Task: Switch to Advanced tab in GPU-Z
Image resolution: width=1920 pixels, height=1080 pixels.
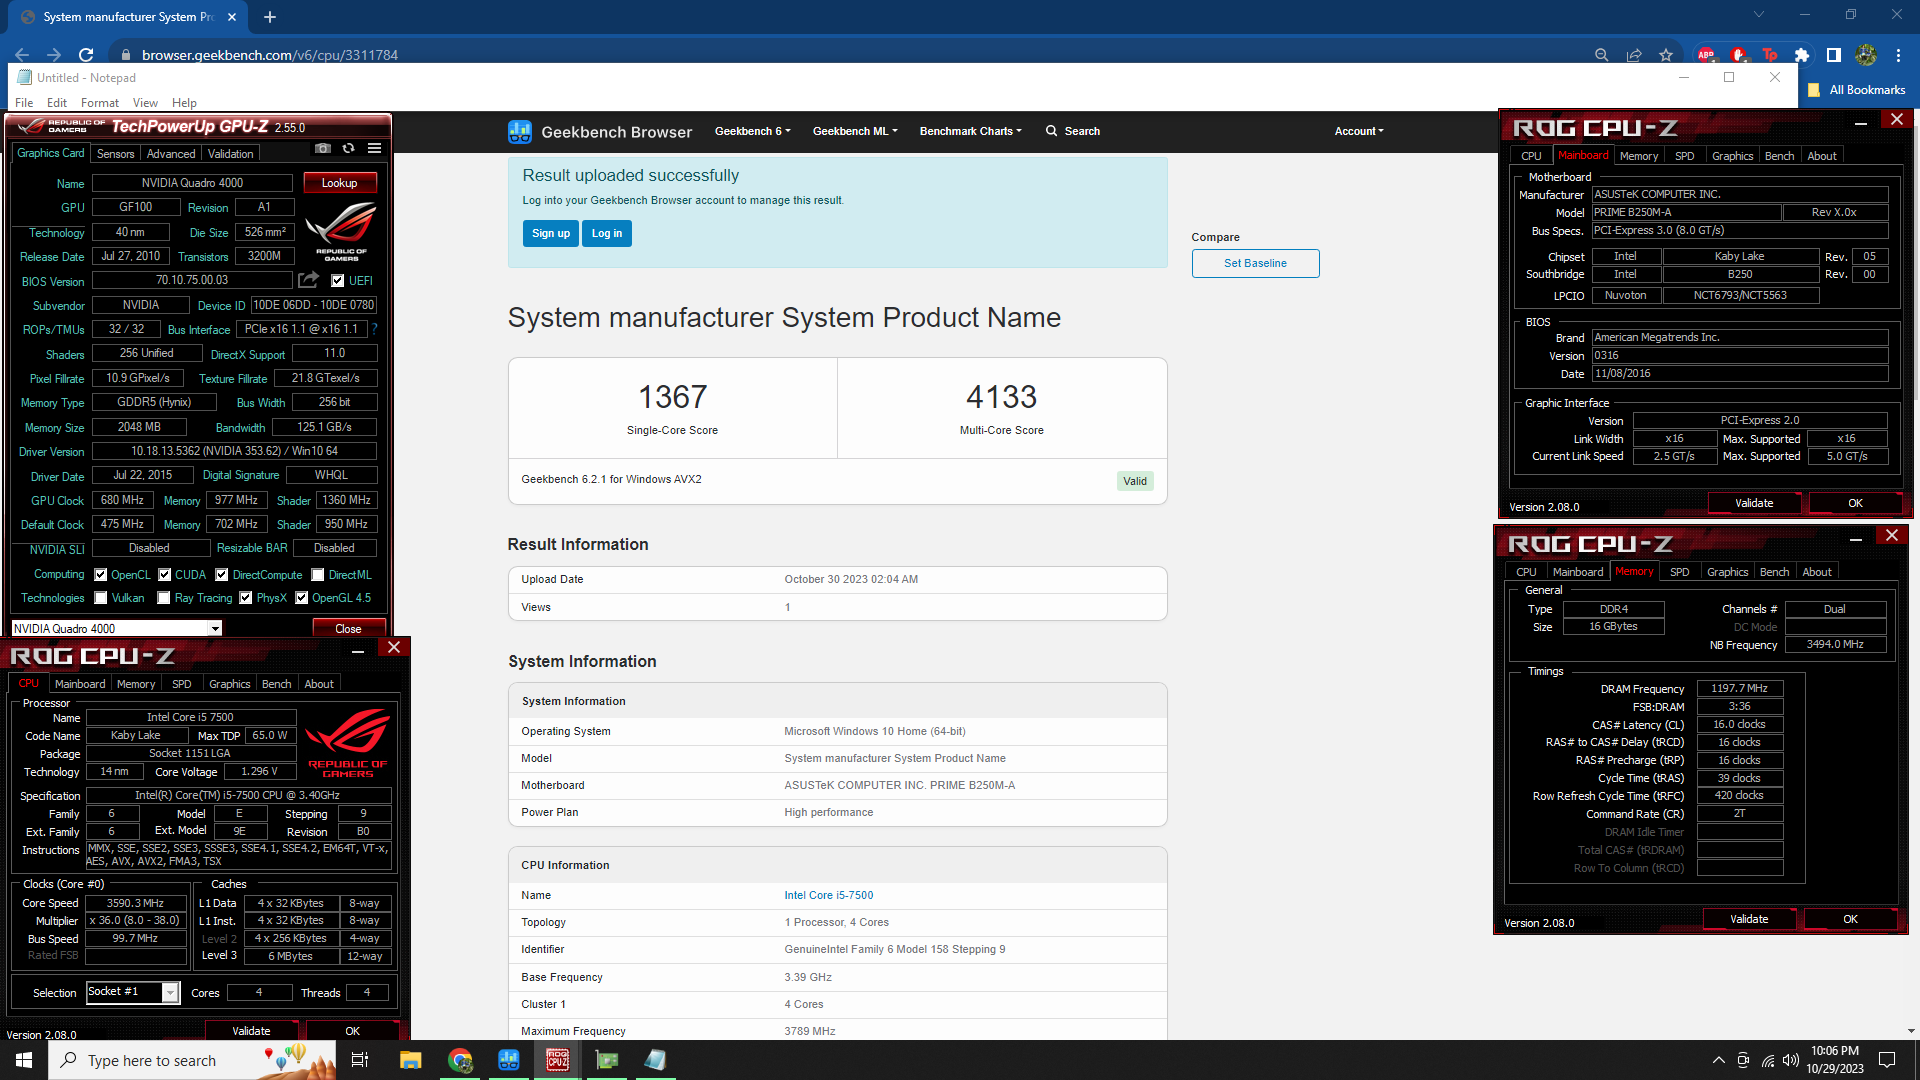Action: (x=171, y=153)
